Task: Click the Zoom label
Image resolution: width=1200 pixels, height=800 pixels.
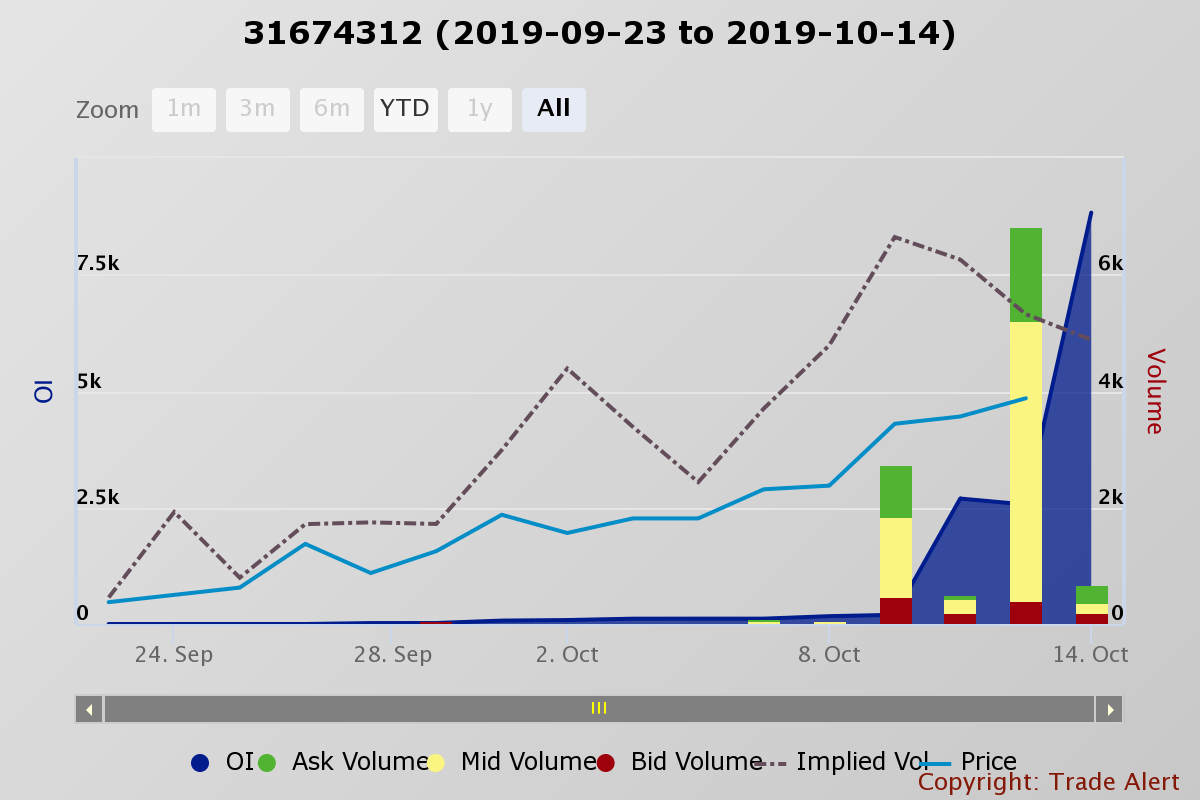Action: (108, 110)
